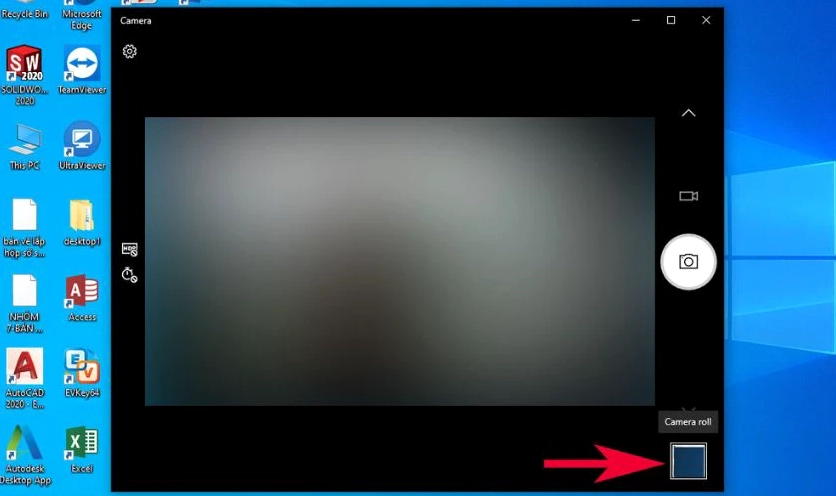Viewport: 836px width, 496px height.
Task: Select SOLIDWORKS 2020 desktop shortcut
Action: click(x=25, y=75)
